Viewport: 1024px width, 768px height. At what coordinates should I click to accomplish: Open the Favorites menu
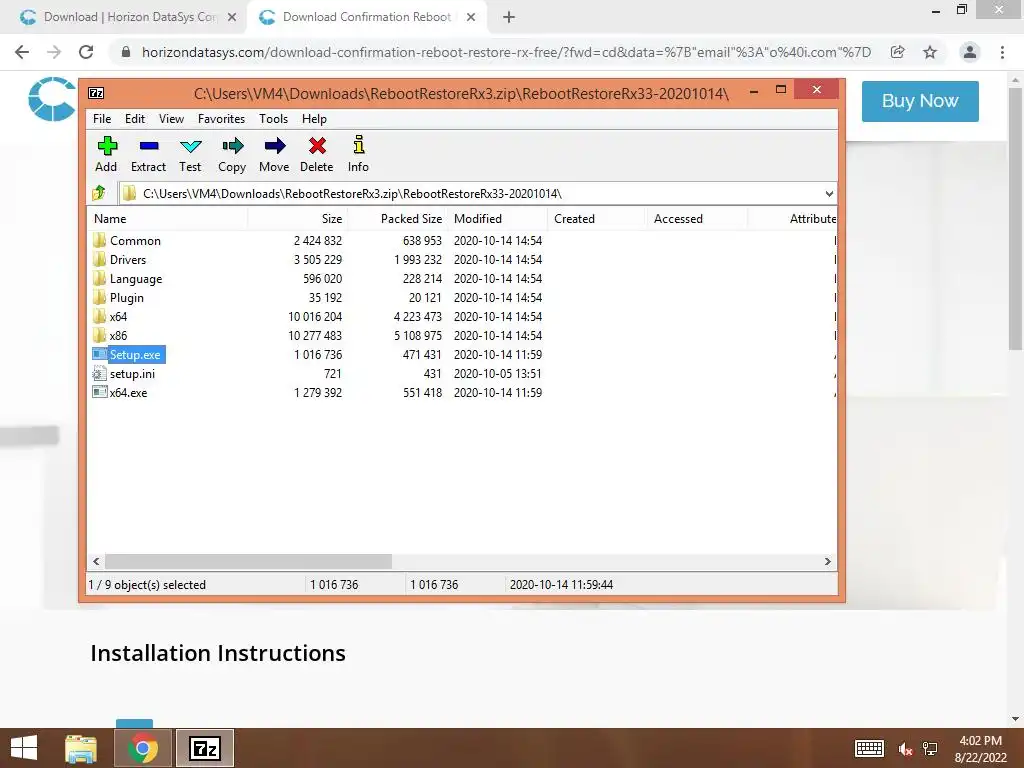[221, 119]
